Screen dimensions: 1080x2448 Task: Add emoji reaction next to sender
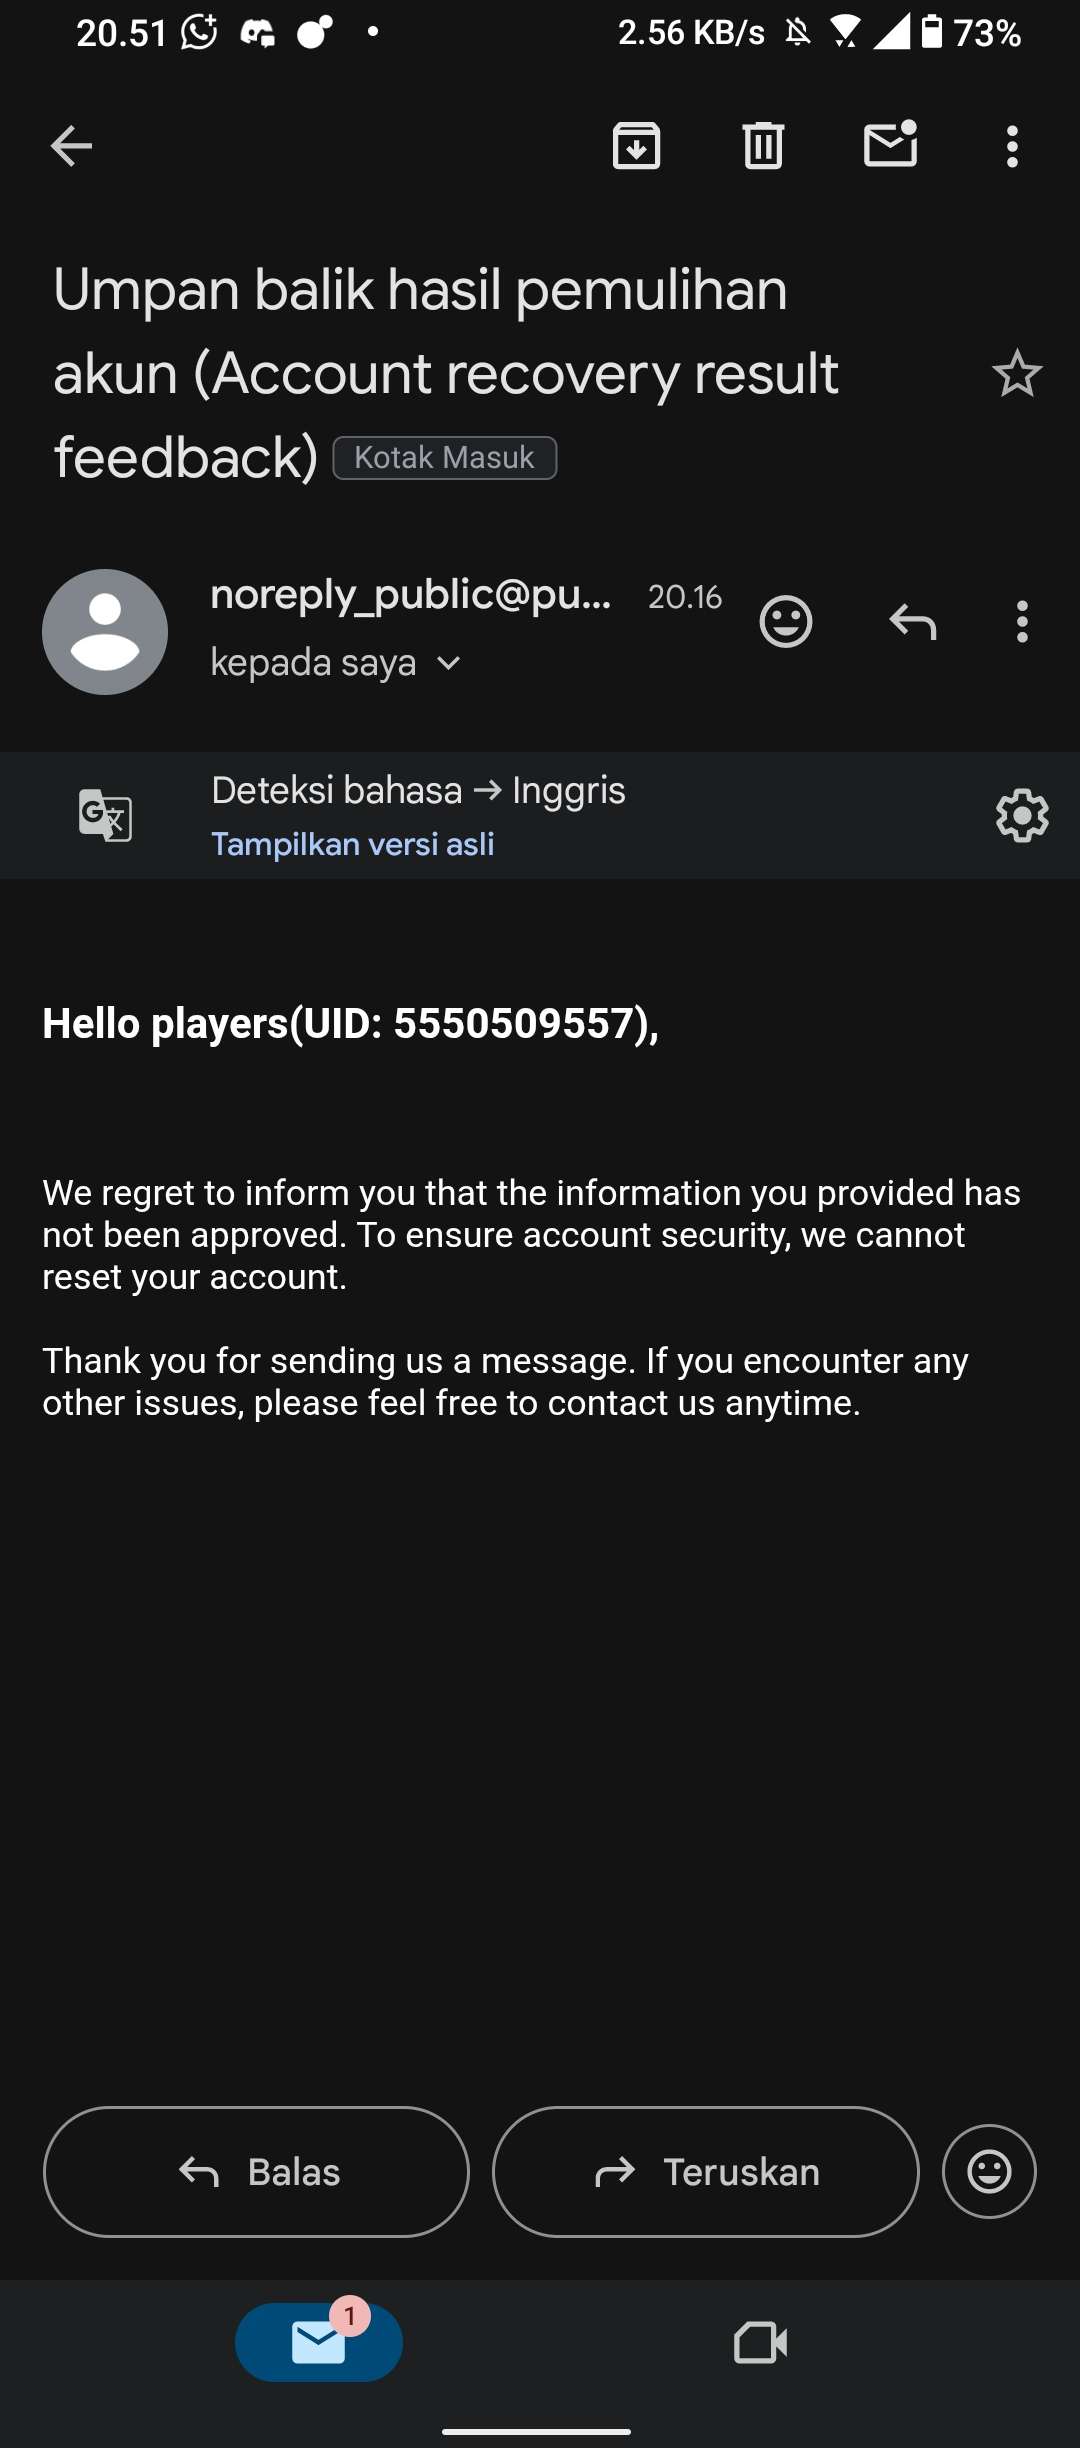(786, 622)
